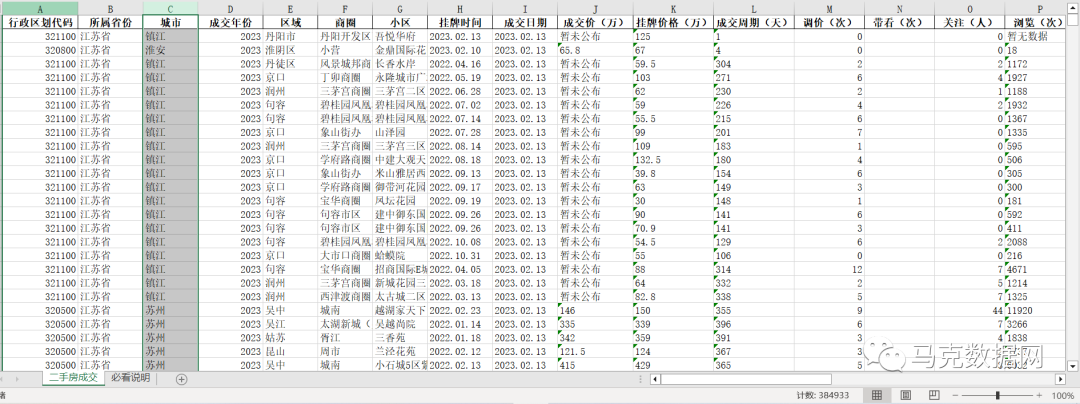Click the 丹阳开发区 cell
1080x404 pixels.
pos(344,36)
